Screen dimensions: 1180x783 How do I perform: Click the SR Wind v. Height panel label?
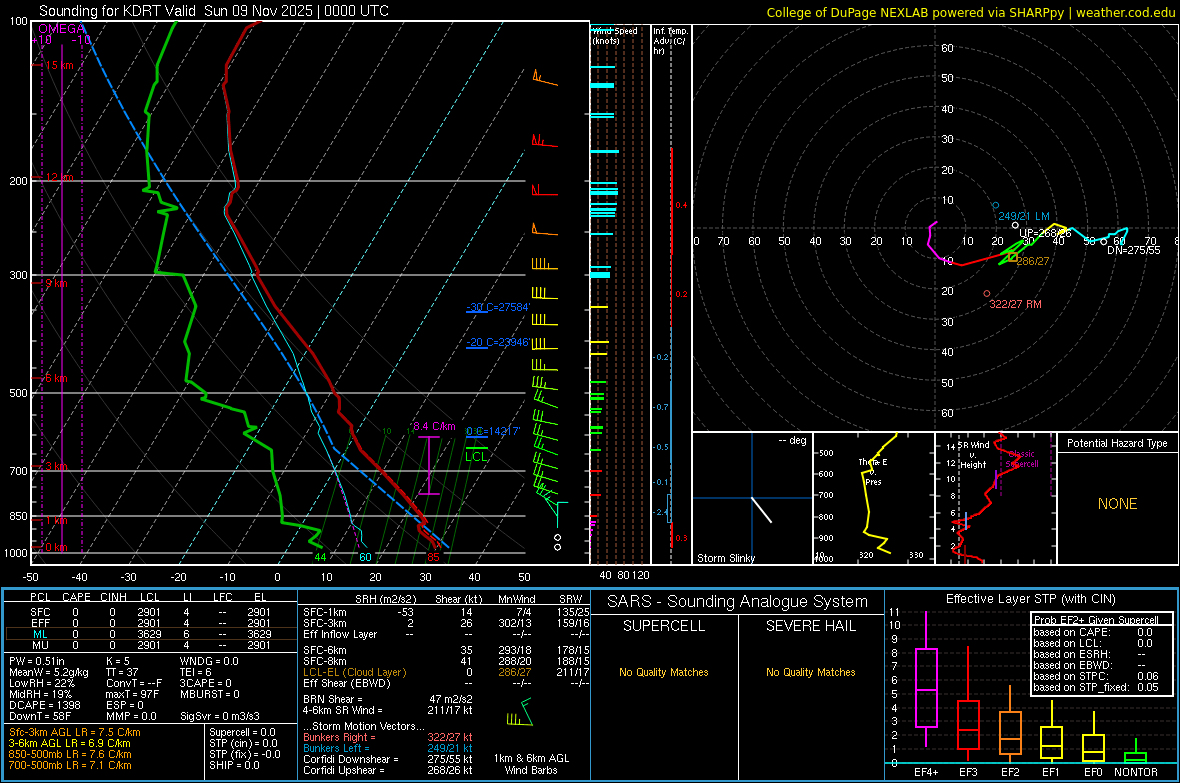[973, 455]
